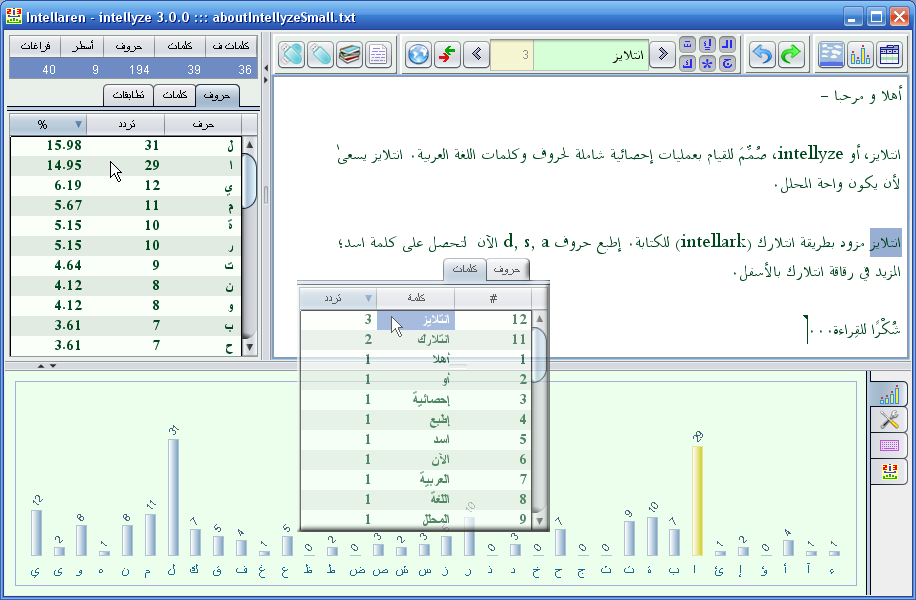
Task: Click the down arrow on horizontal splitter
Action: (53, 366)
